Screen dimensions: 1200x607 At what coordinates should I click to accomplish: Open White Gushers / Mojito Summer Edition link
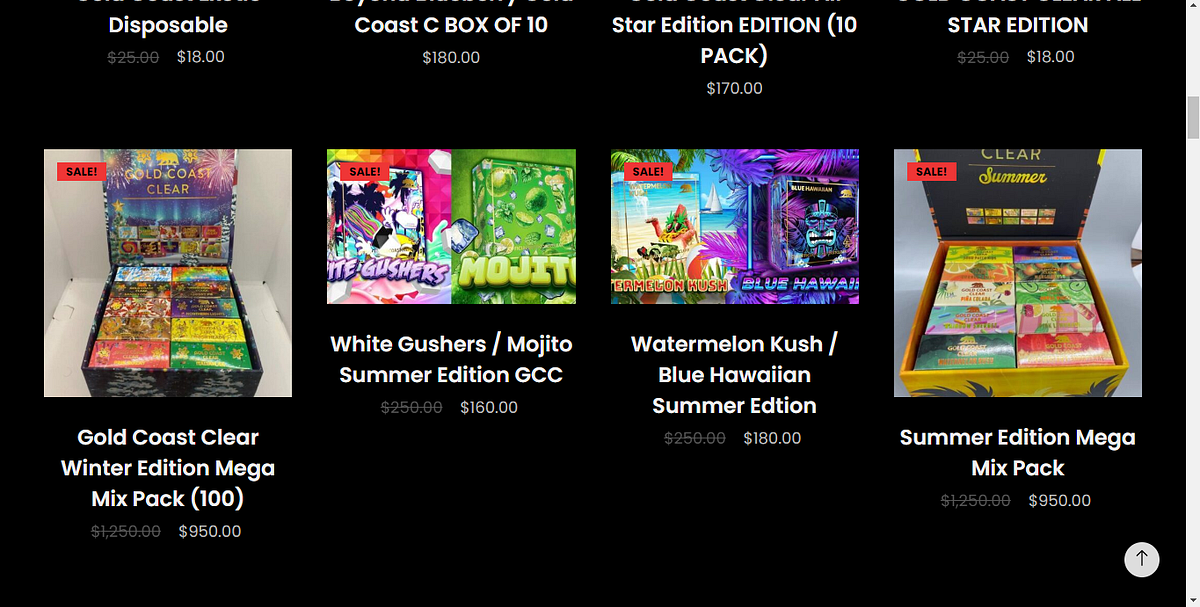451,359
